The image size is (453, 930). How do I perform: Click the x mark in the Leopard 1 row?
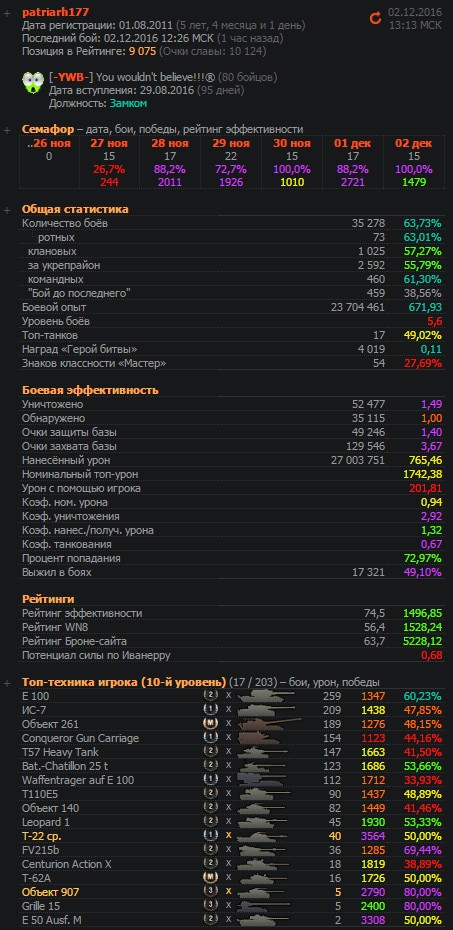(x=228, y=822)
